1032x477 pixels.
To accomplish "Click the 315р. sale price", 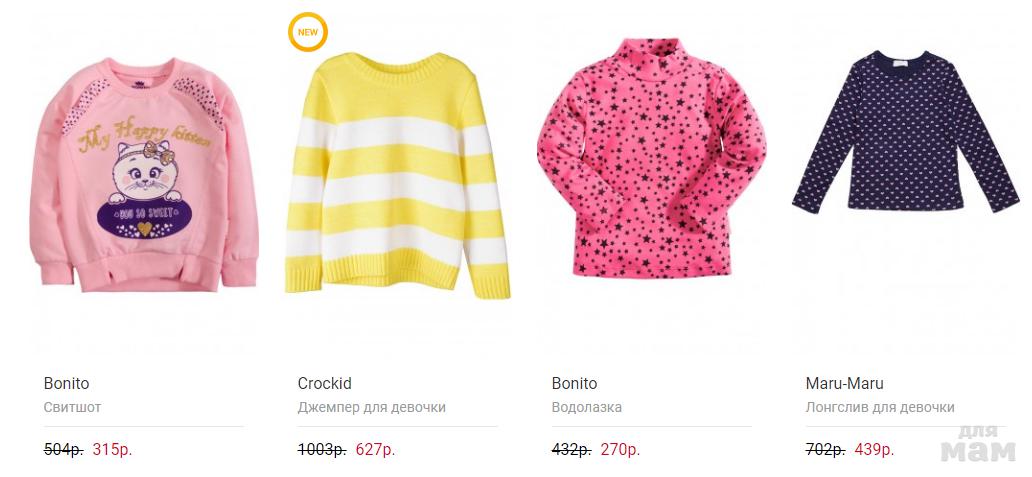I will tap(112, 450).
